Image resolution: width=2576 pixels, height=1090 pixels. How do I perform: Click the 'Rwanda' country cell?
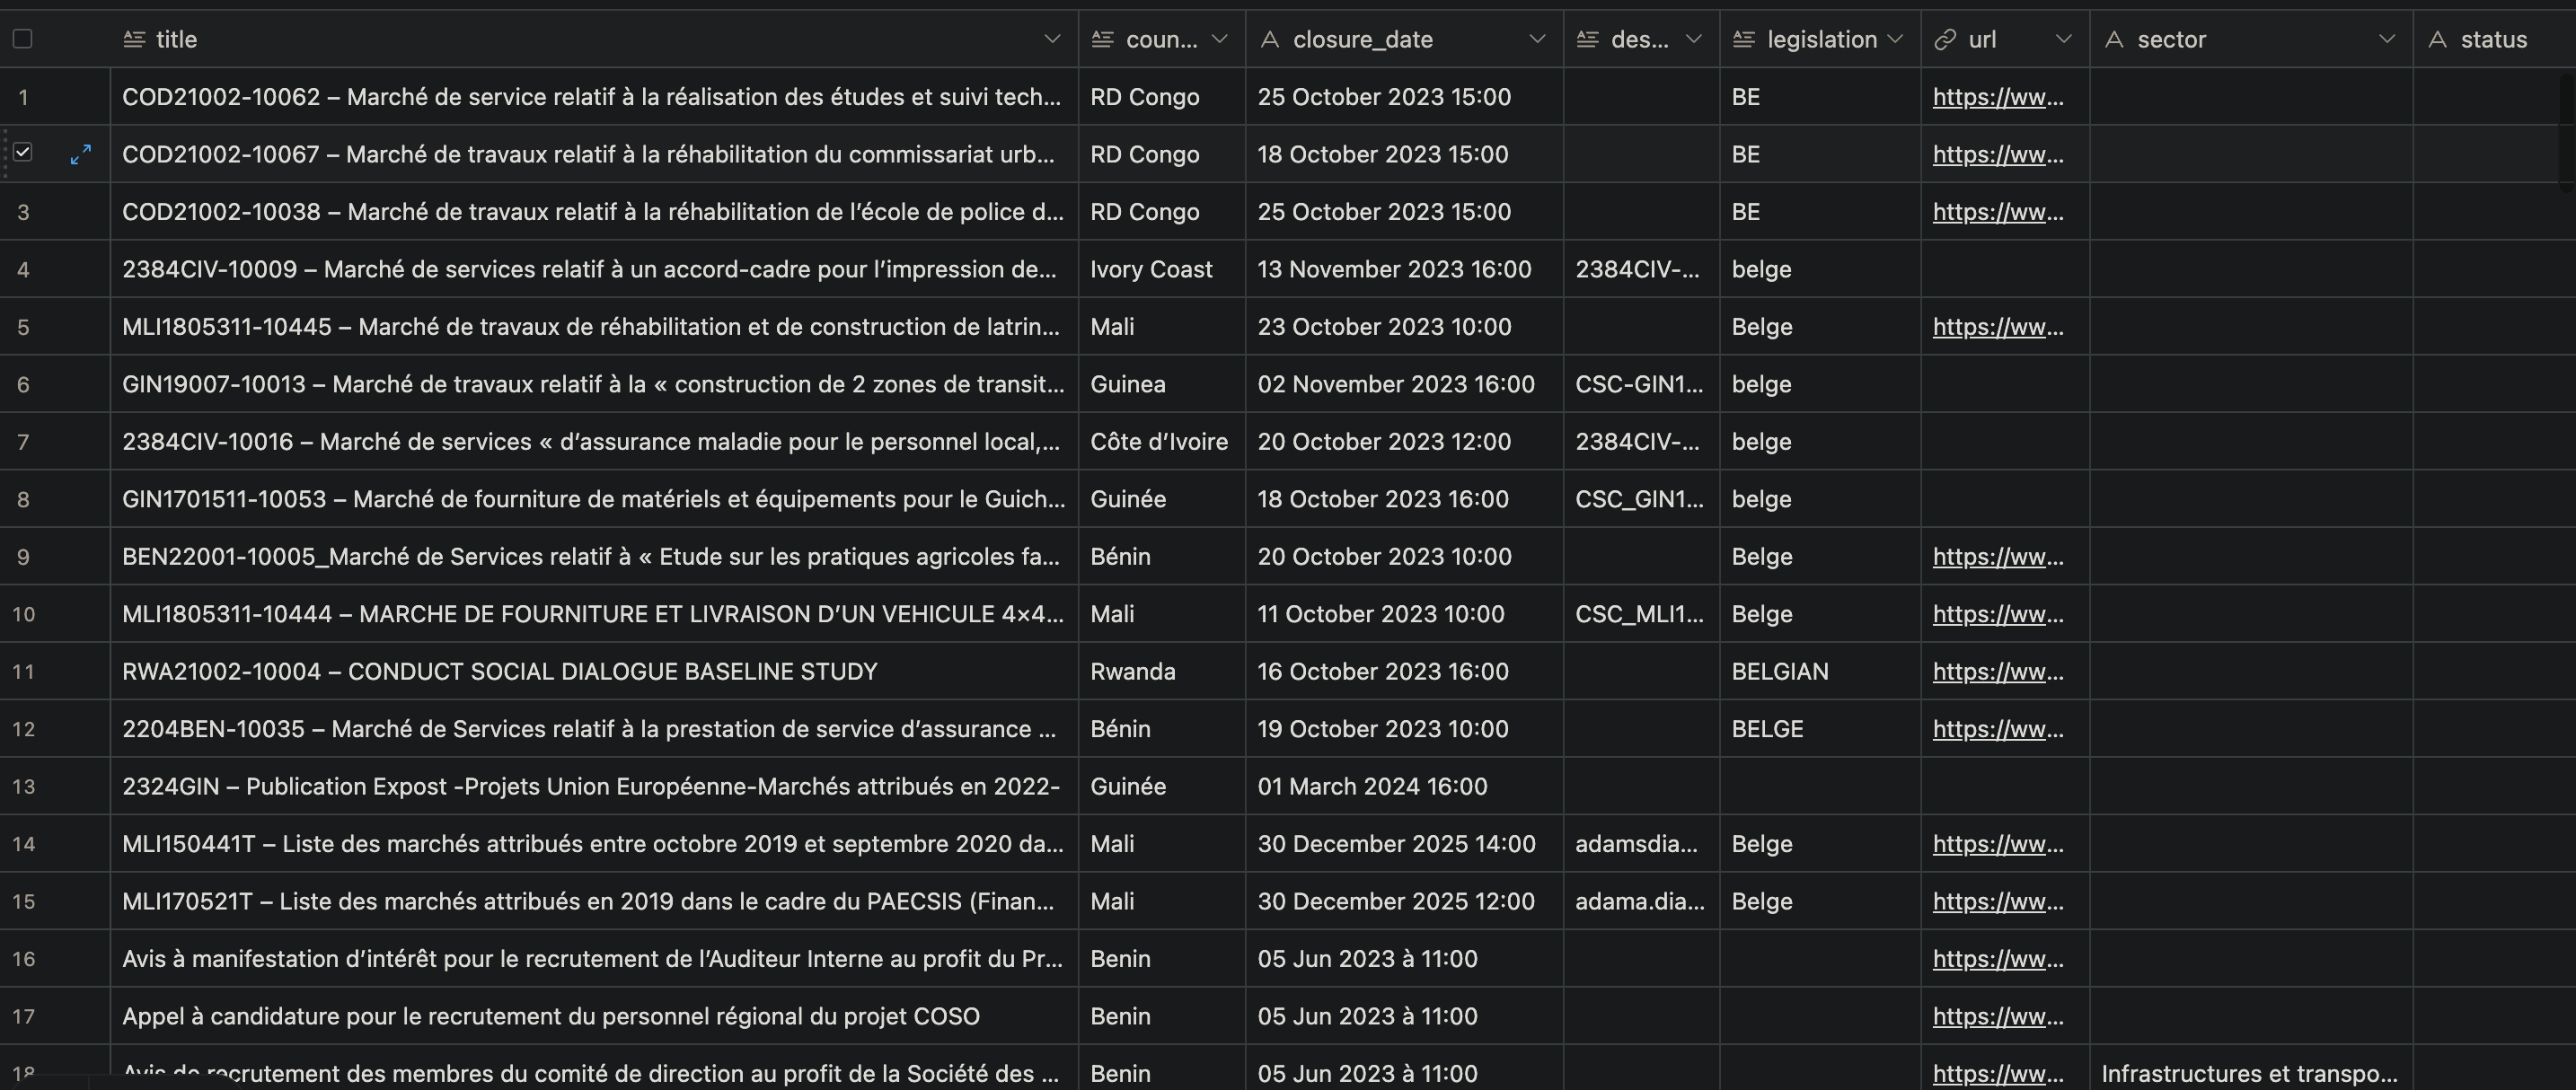point(1162,672)
